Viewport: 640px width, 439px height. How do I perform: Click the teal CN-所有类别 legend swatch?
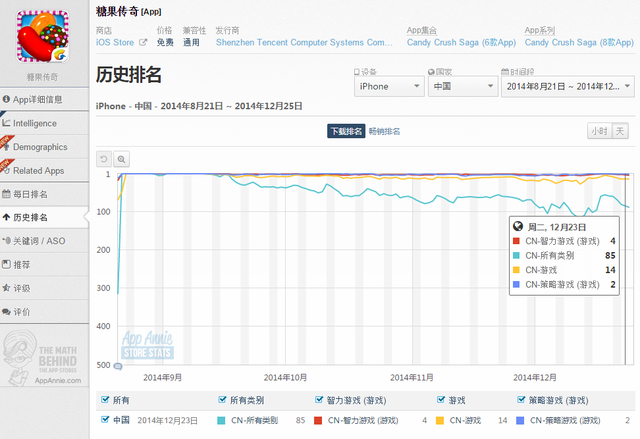coord(221,420)
